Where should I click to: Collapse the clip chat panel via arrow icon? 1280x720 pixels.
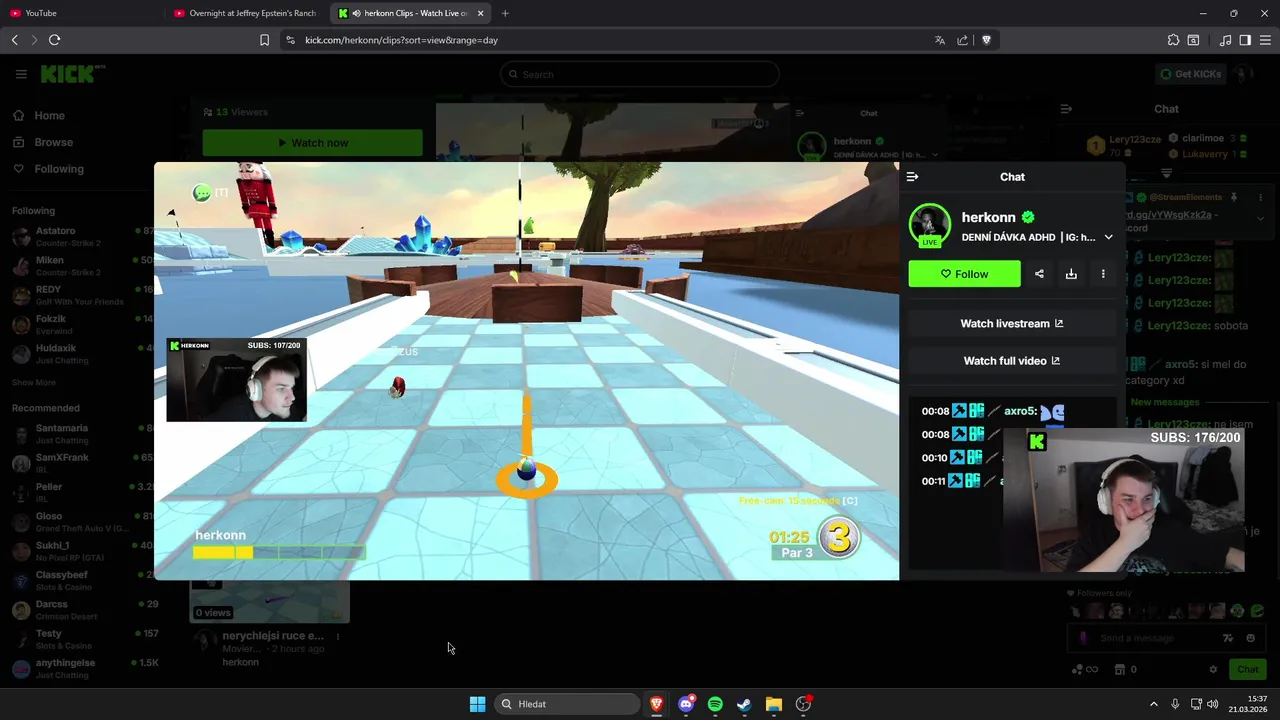(x=912, y=177)
